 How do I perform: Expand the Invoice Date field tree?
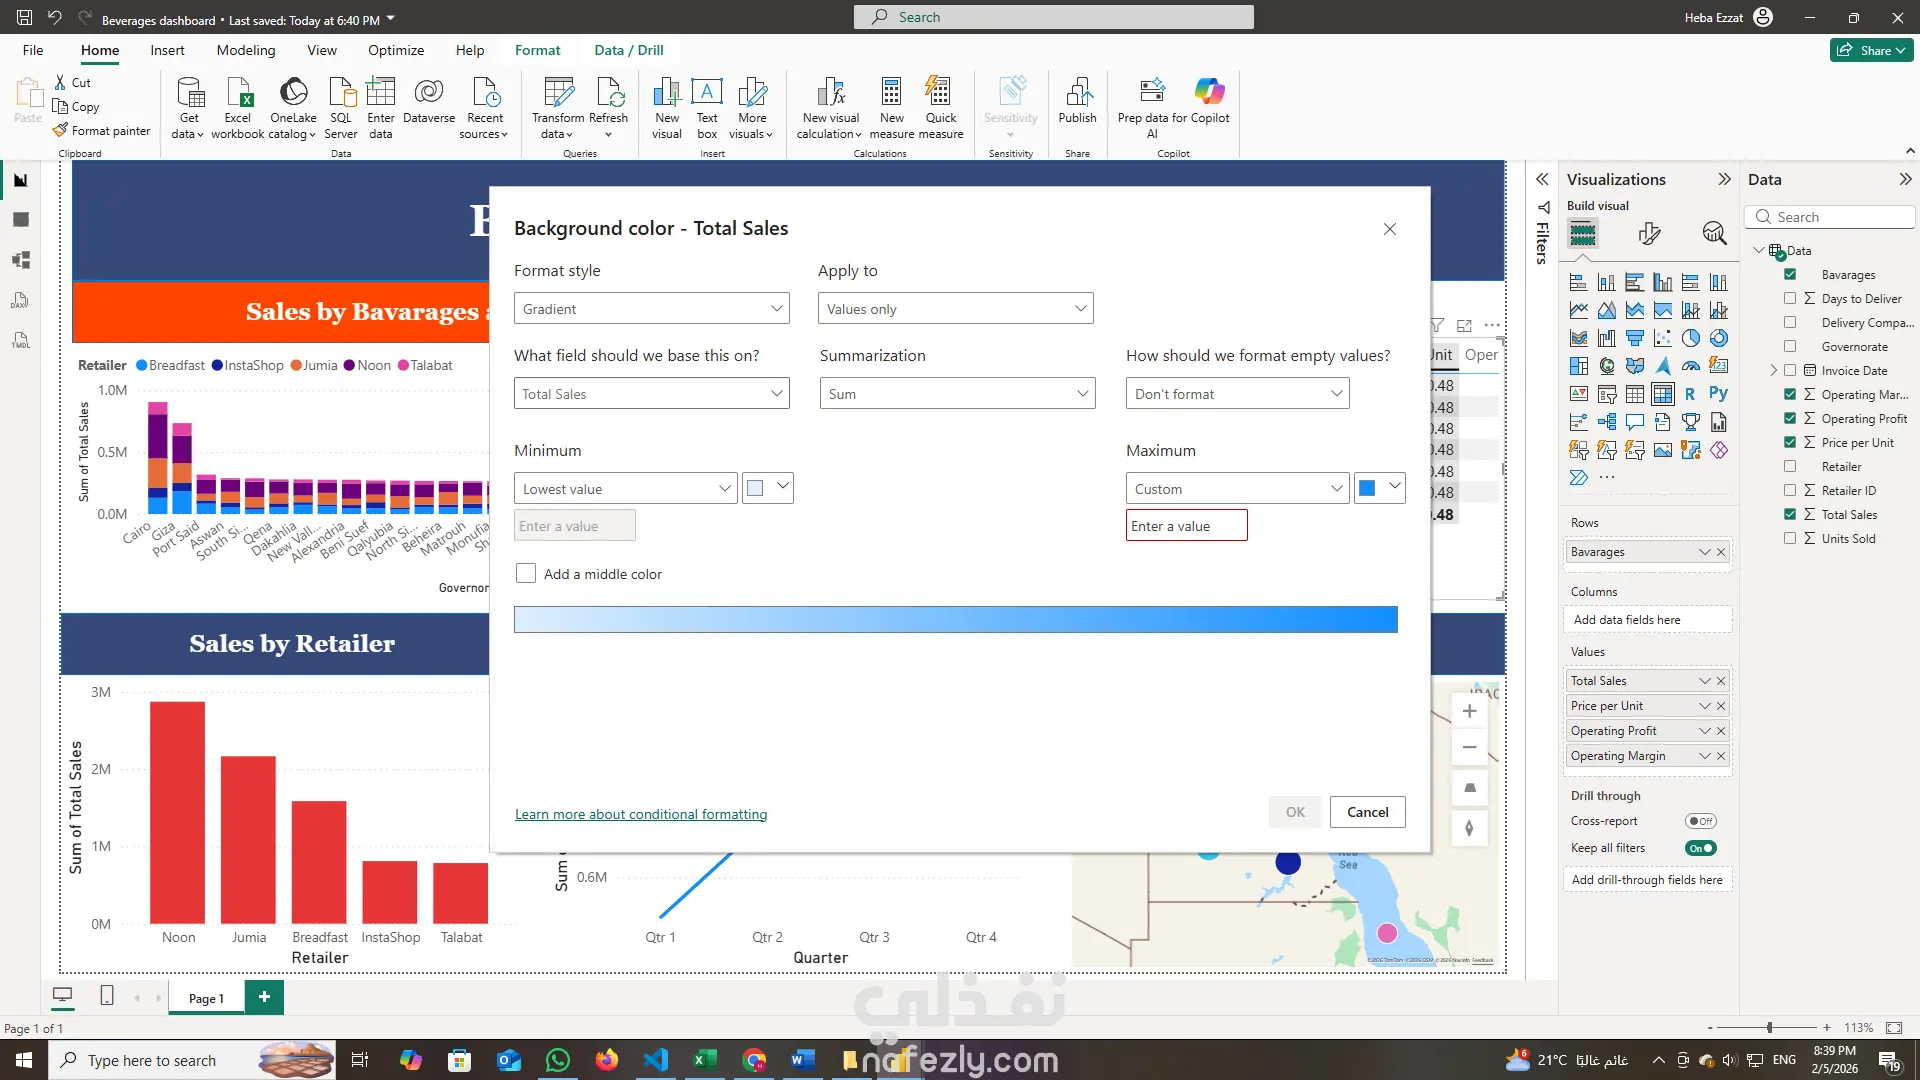pyautogui.click(x=1774, y=371)
